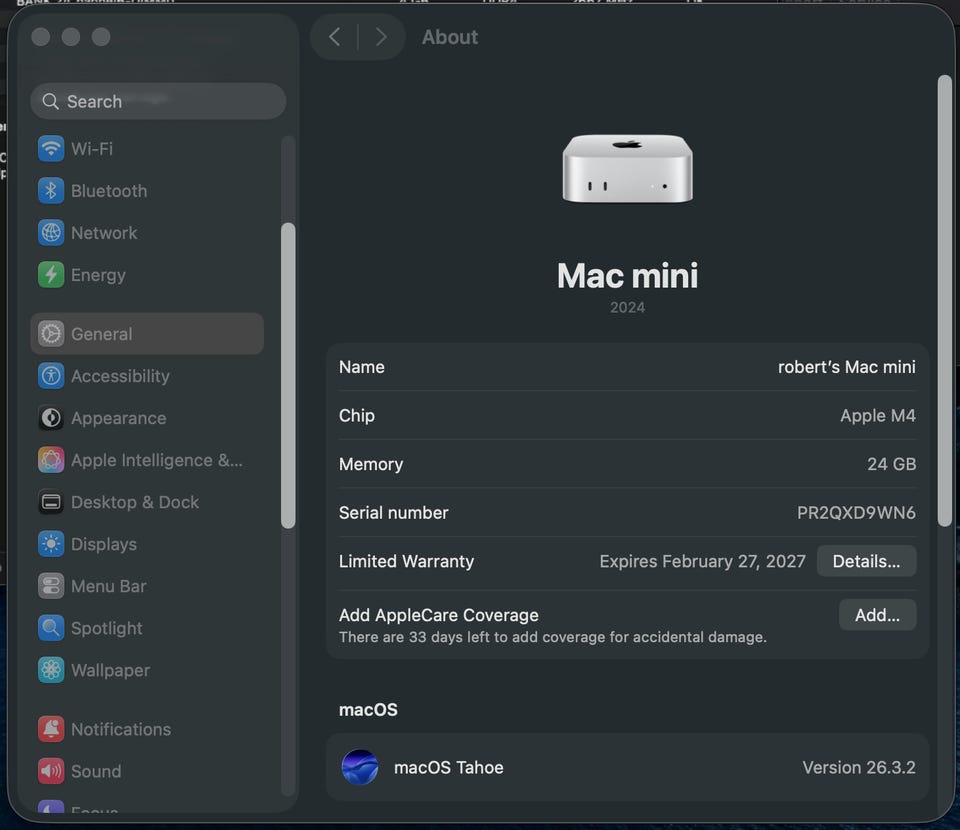The width and height of the screenshot is (960, 830).
Task: Click the "Name" row label
Action: (362, 367)
